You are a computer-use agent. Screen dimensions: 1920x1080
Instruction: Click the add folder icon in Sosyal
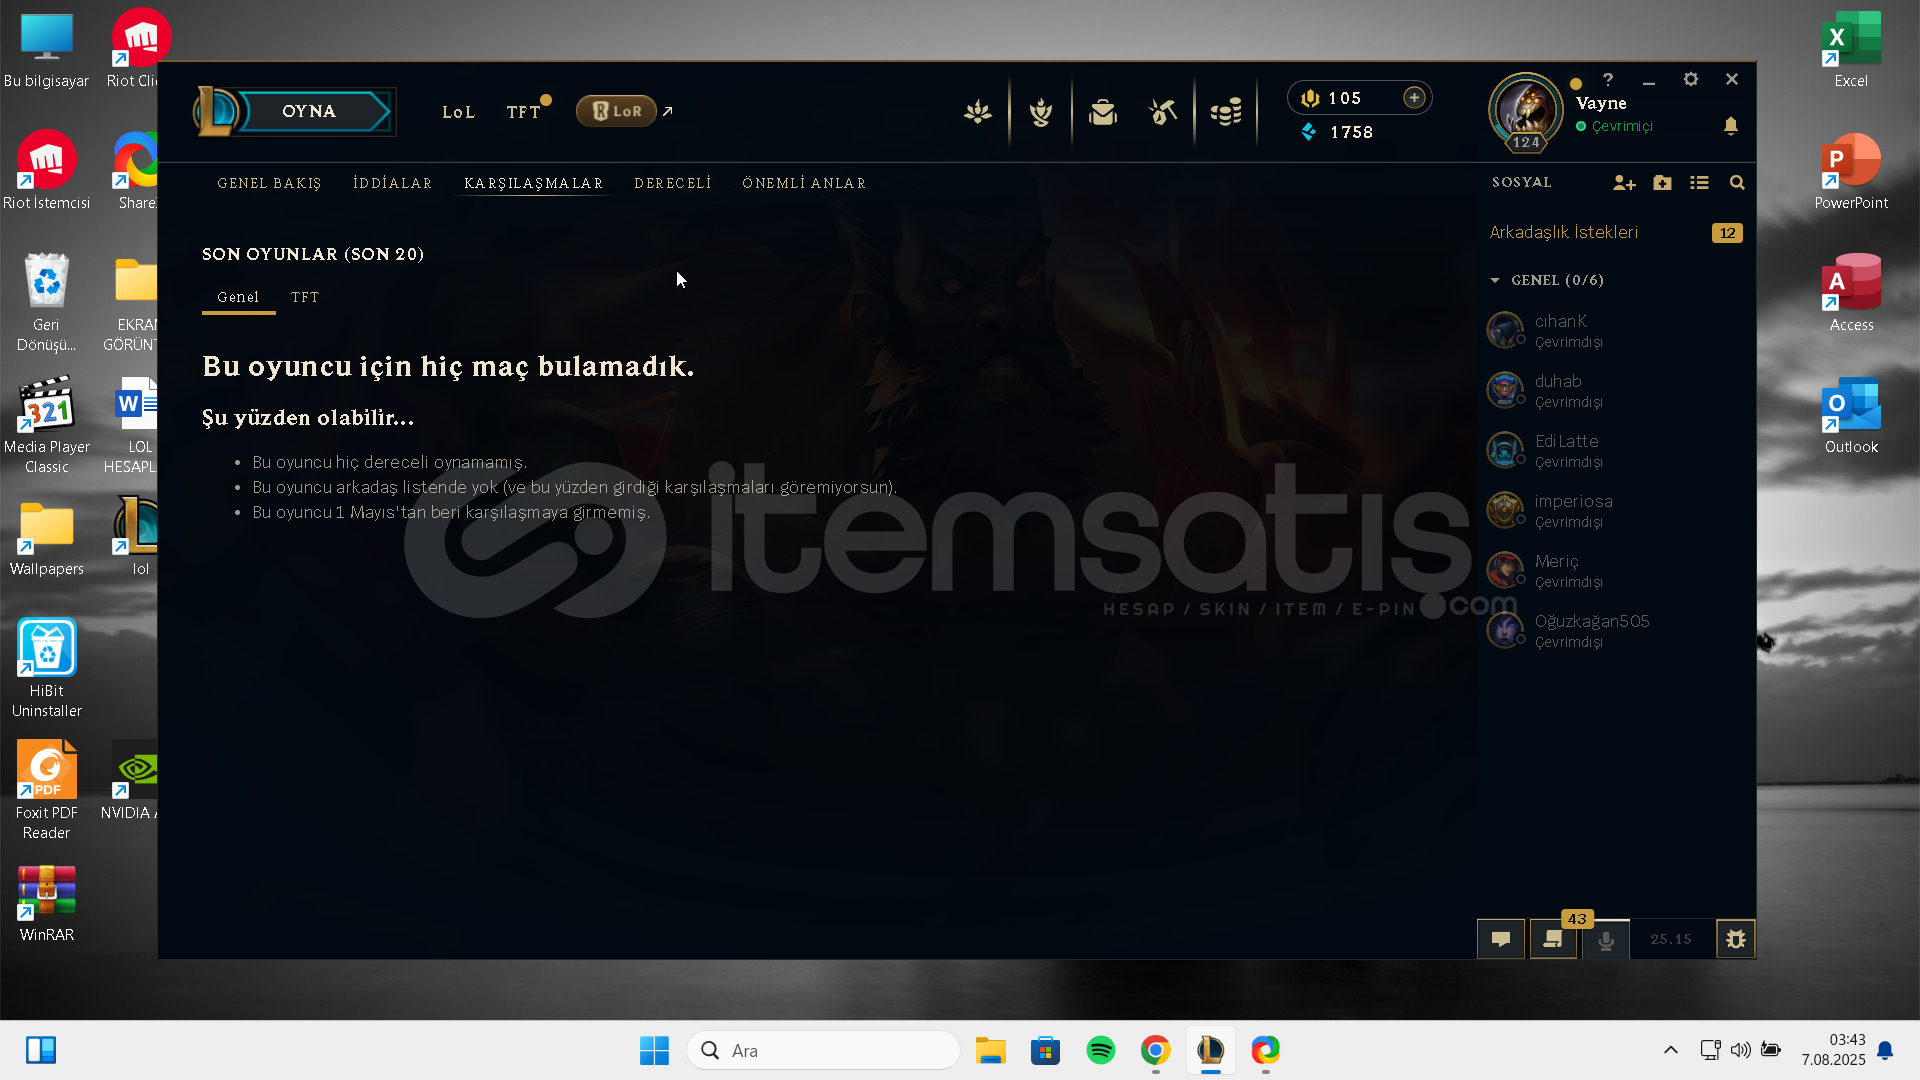pos(1662,183)
